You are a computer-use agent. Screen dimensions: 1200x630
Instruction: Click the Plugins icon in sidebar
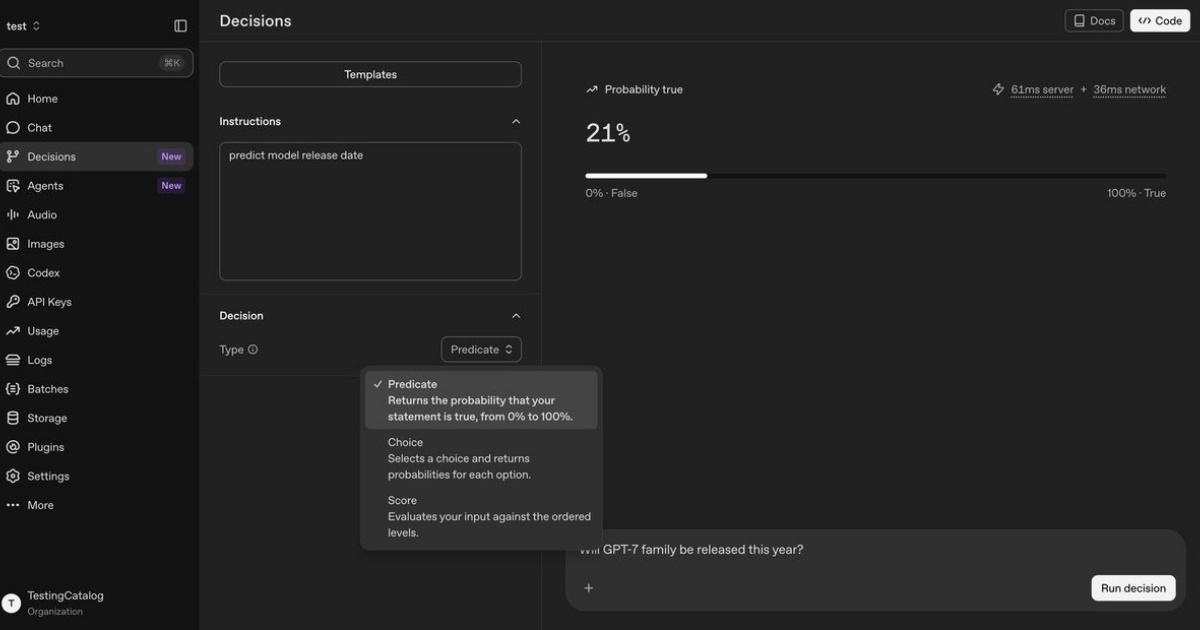(13, 447)
